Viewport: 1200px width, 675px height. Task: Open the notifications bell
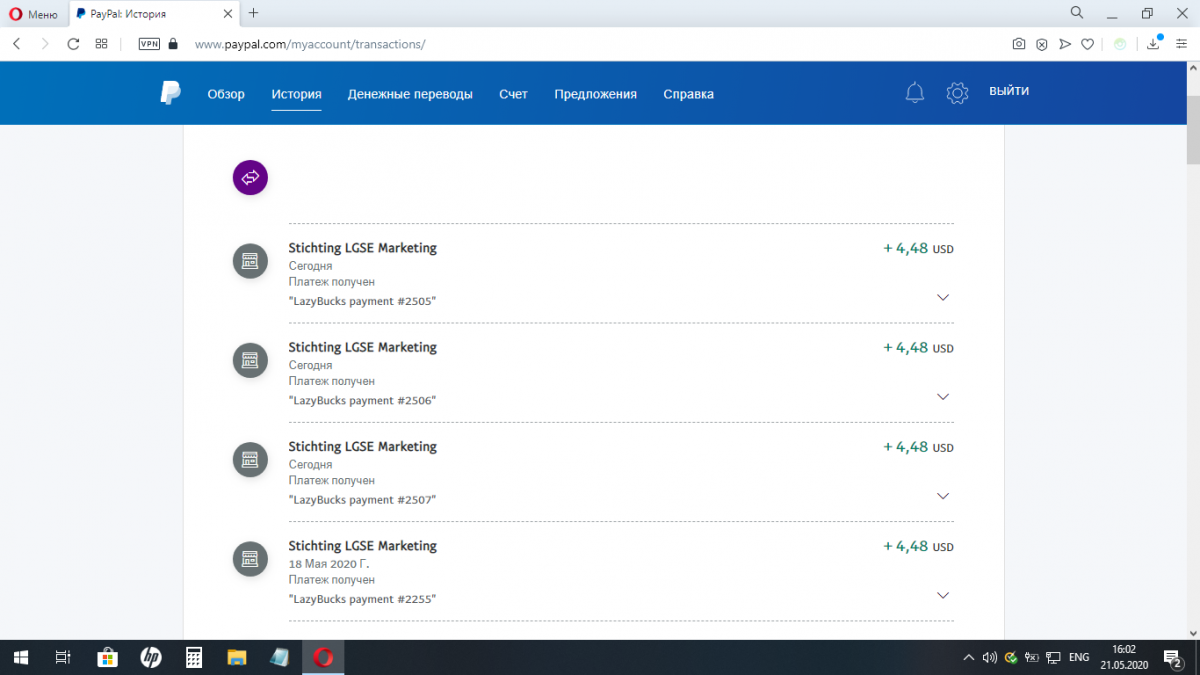point(914,93)
